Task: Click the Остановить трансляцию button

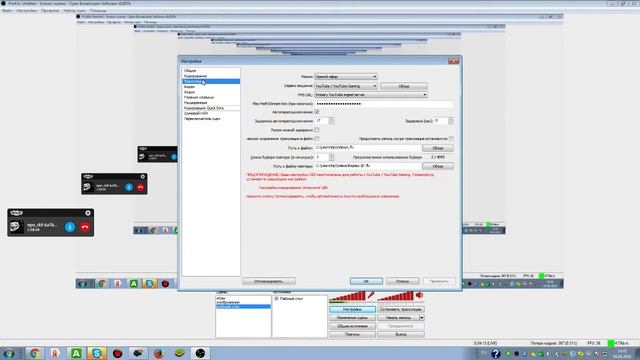Action: (401, 309)
